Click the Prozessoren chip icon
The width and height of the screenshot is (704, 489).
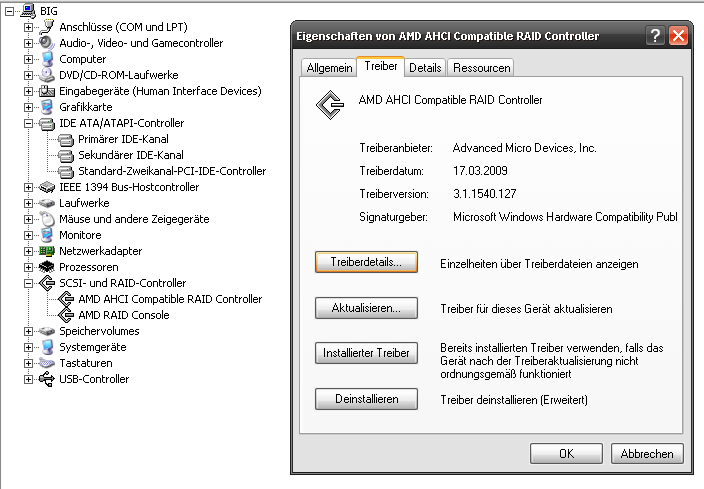click(x=47, y=267)
